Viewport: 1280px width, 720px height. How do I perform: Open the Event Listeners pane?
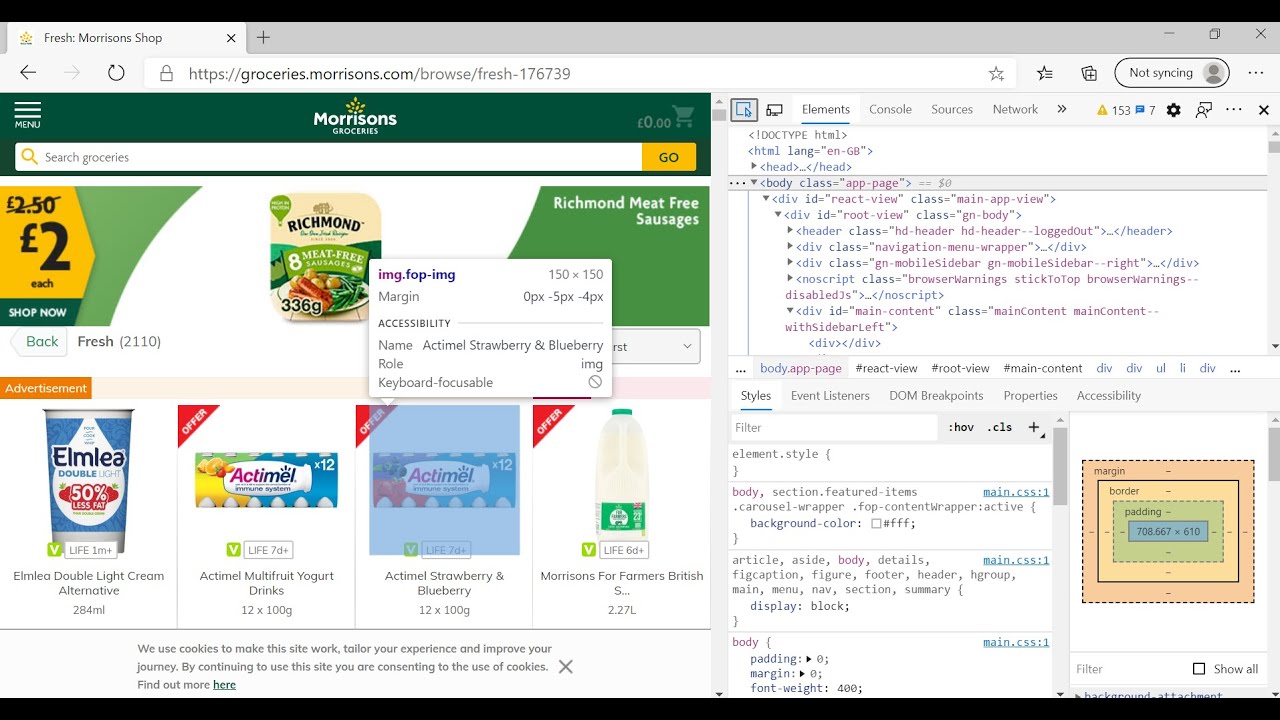830,396
